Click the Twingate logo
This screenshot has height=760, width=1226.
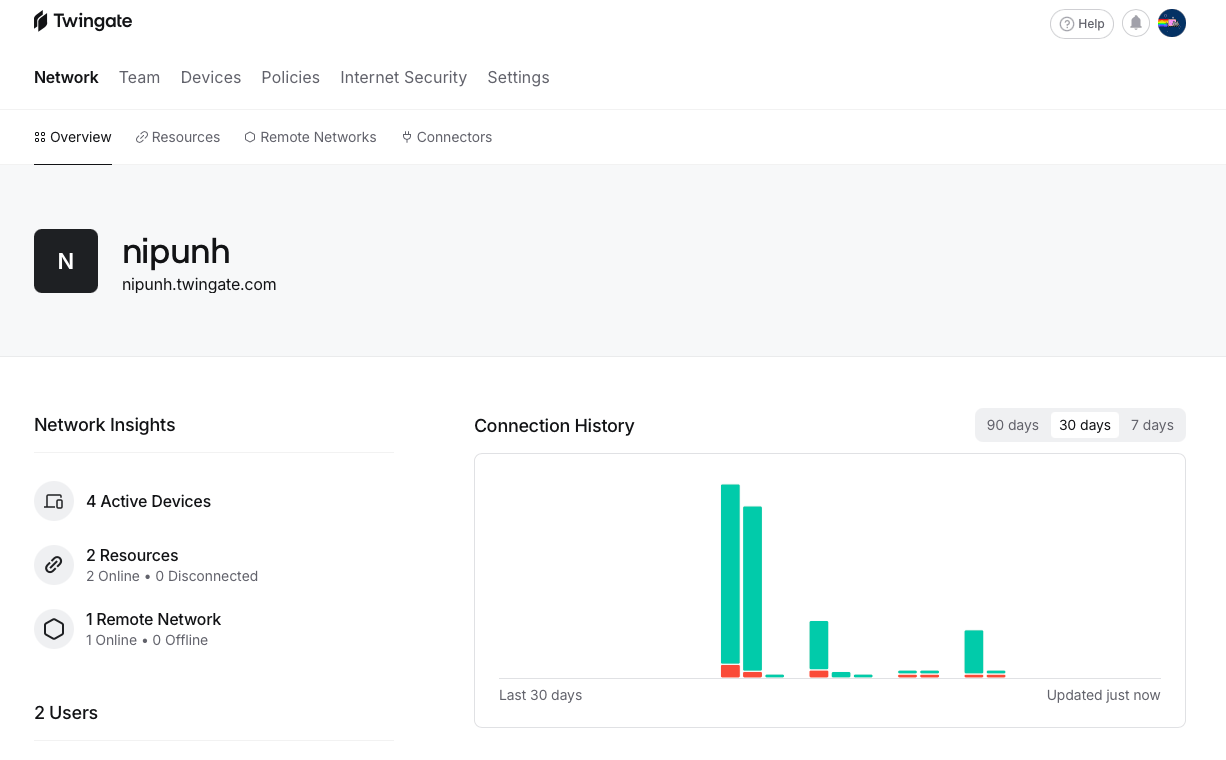coord(83,21)
